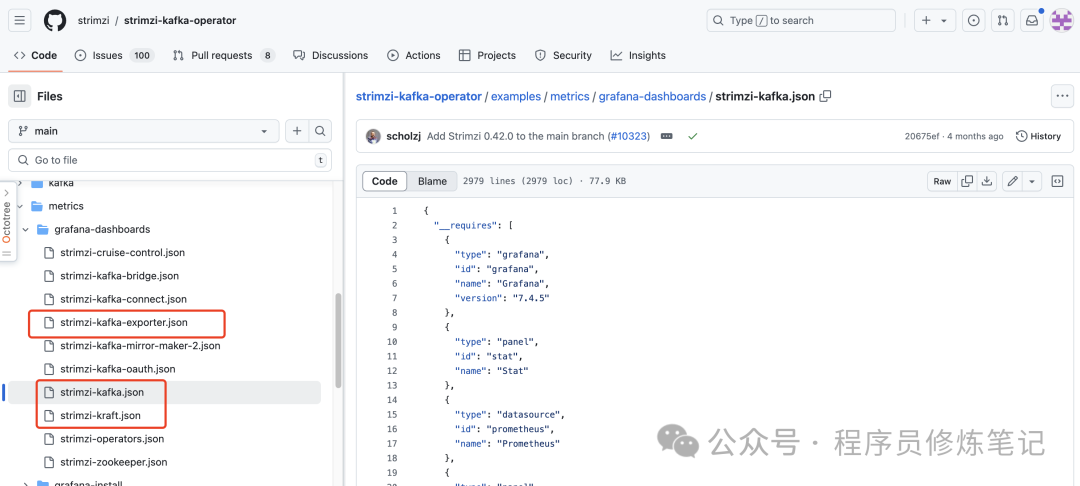Focus the Go to file field
The height and width of the screenshot is (486, 1080).
169,160
